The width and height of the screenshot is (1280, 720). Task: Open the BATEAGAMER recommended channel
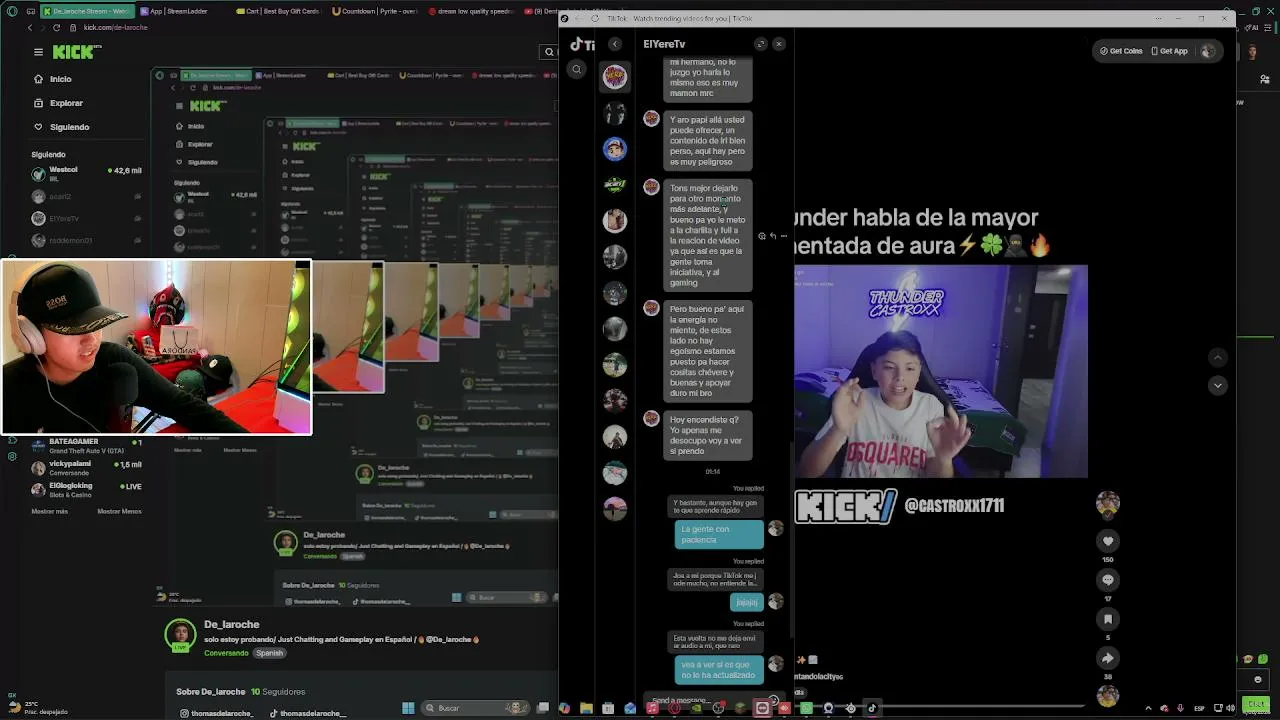click(87, 446)
